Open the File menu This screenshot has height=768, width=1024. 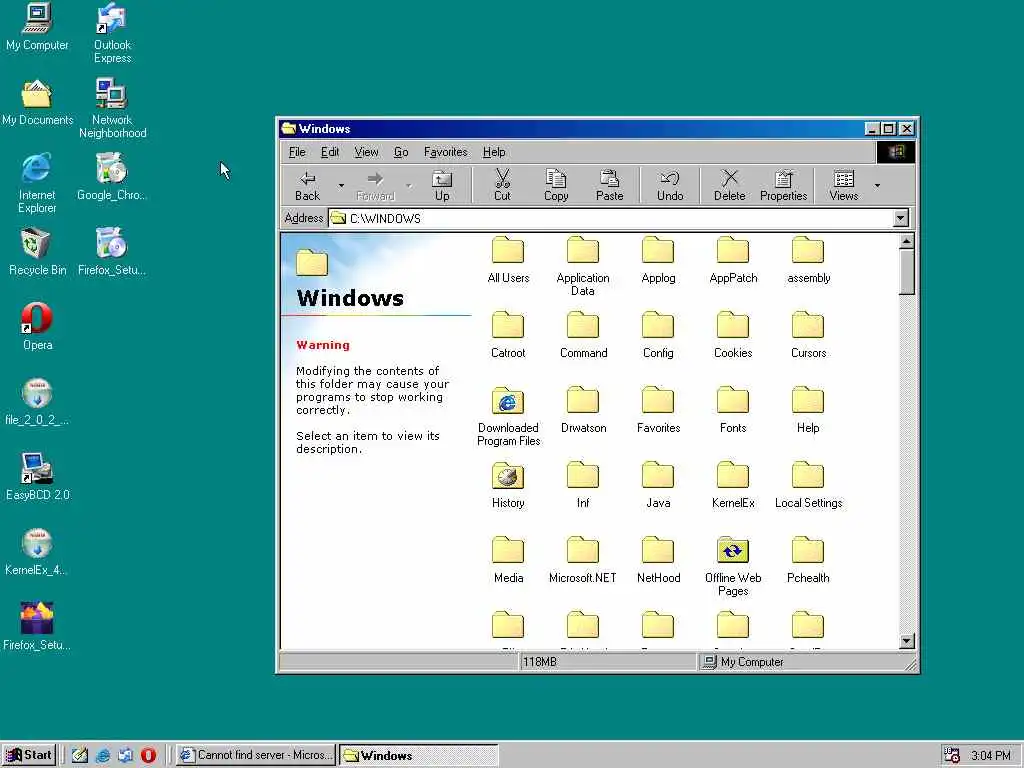[297, 152]
